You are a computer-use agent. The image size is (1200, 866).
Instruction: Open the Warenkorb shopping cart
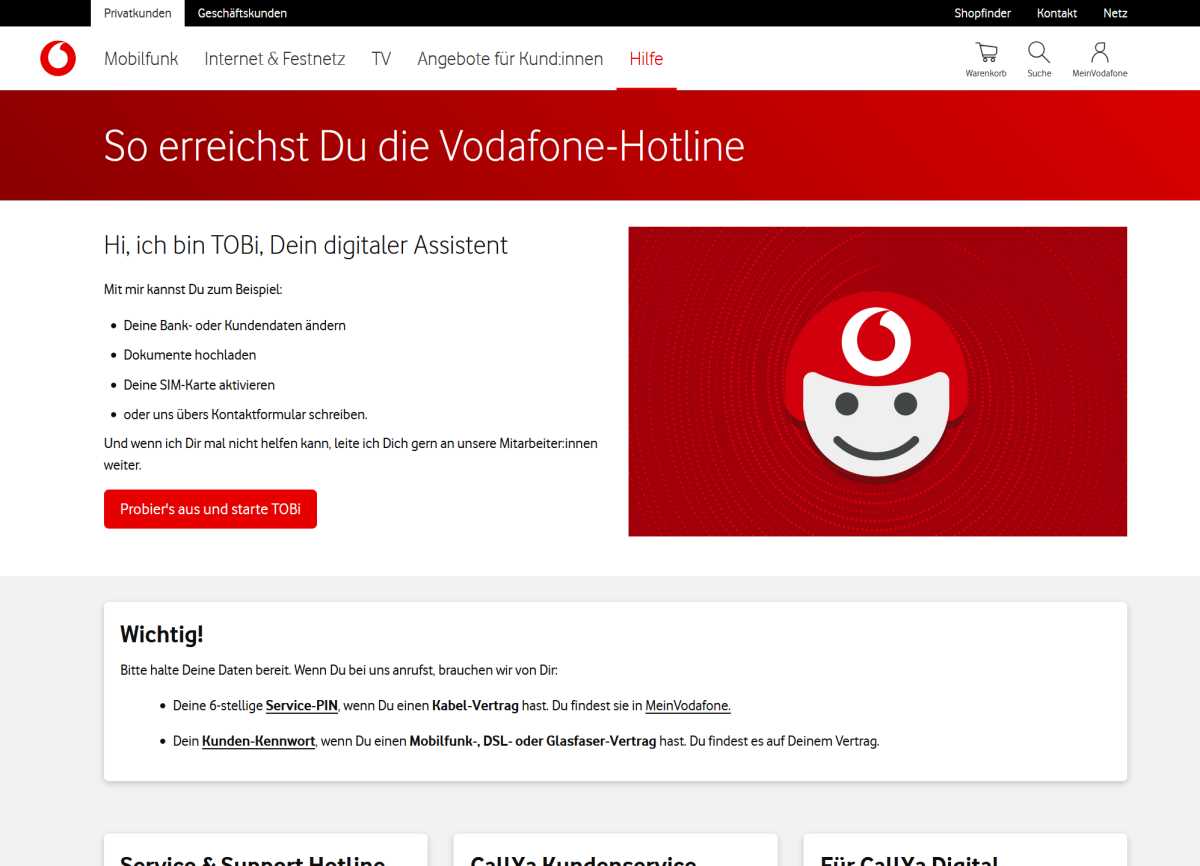(x=986, y=52)
